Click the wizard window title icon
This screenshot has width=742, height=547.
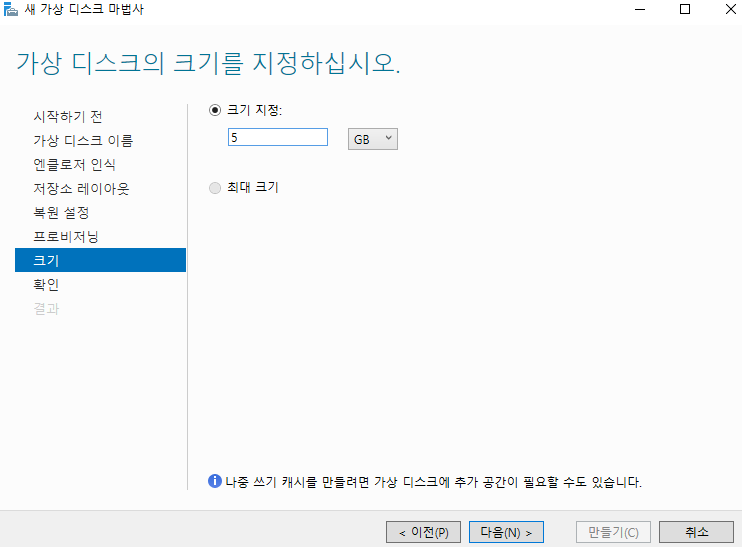(x=10, y=9)
